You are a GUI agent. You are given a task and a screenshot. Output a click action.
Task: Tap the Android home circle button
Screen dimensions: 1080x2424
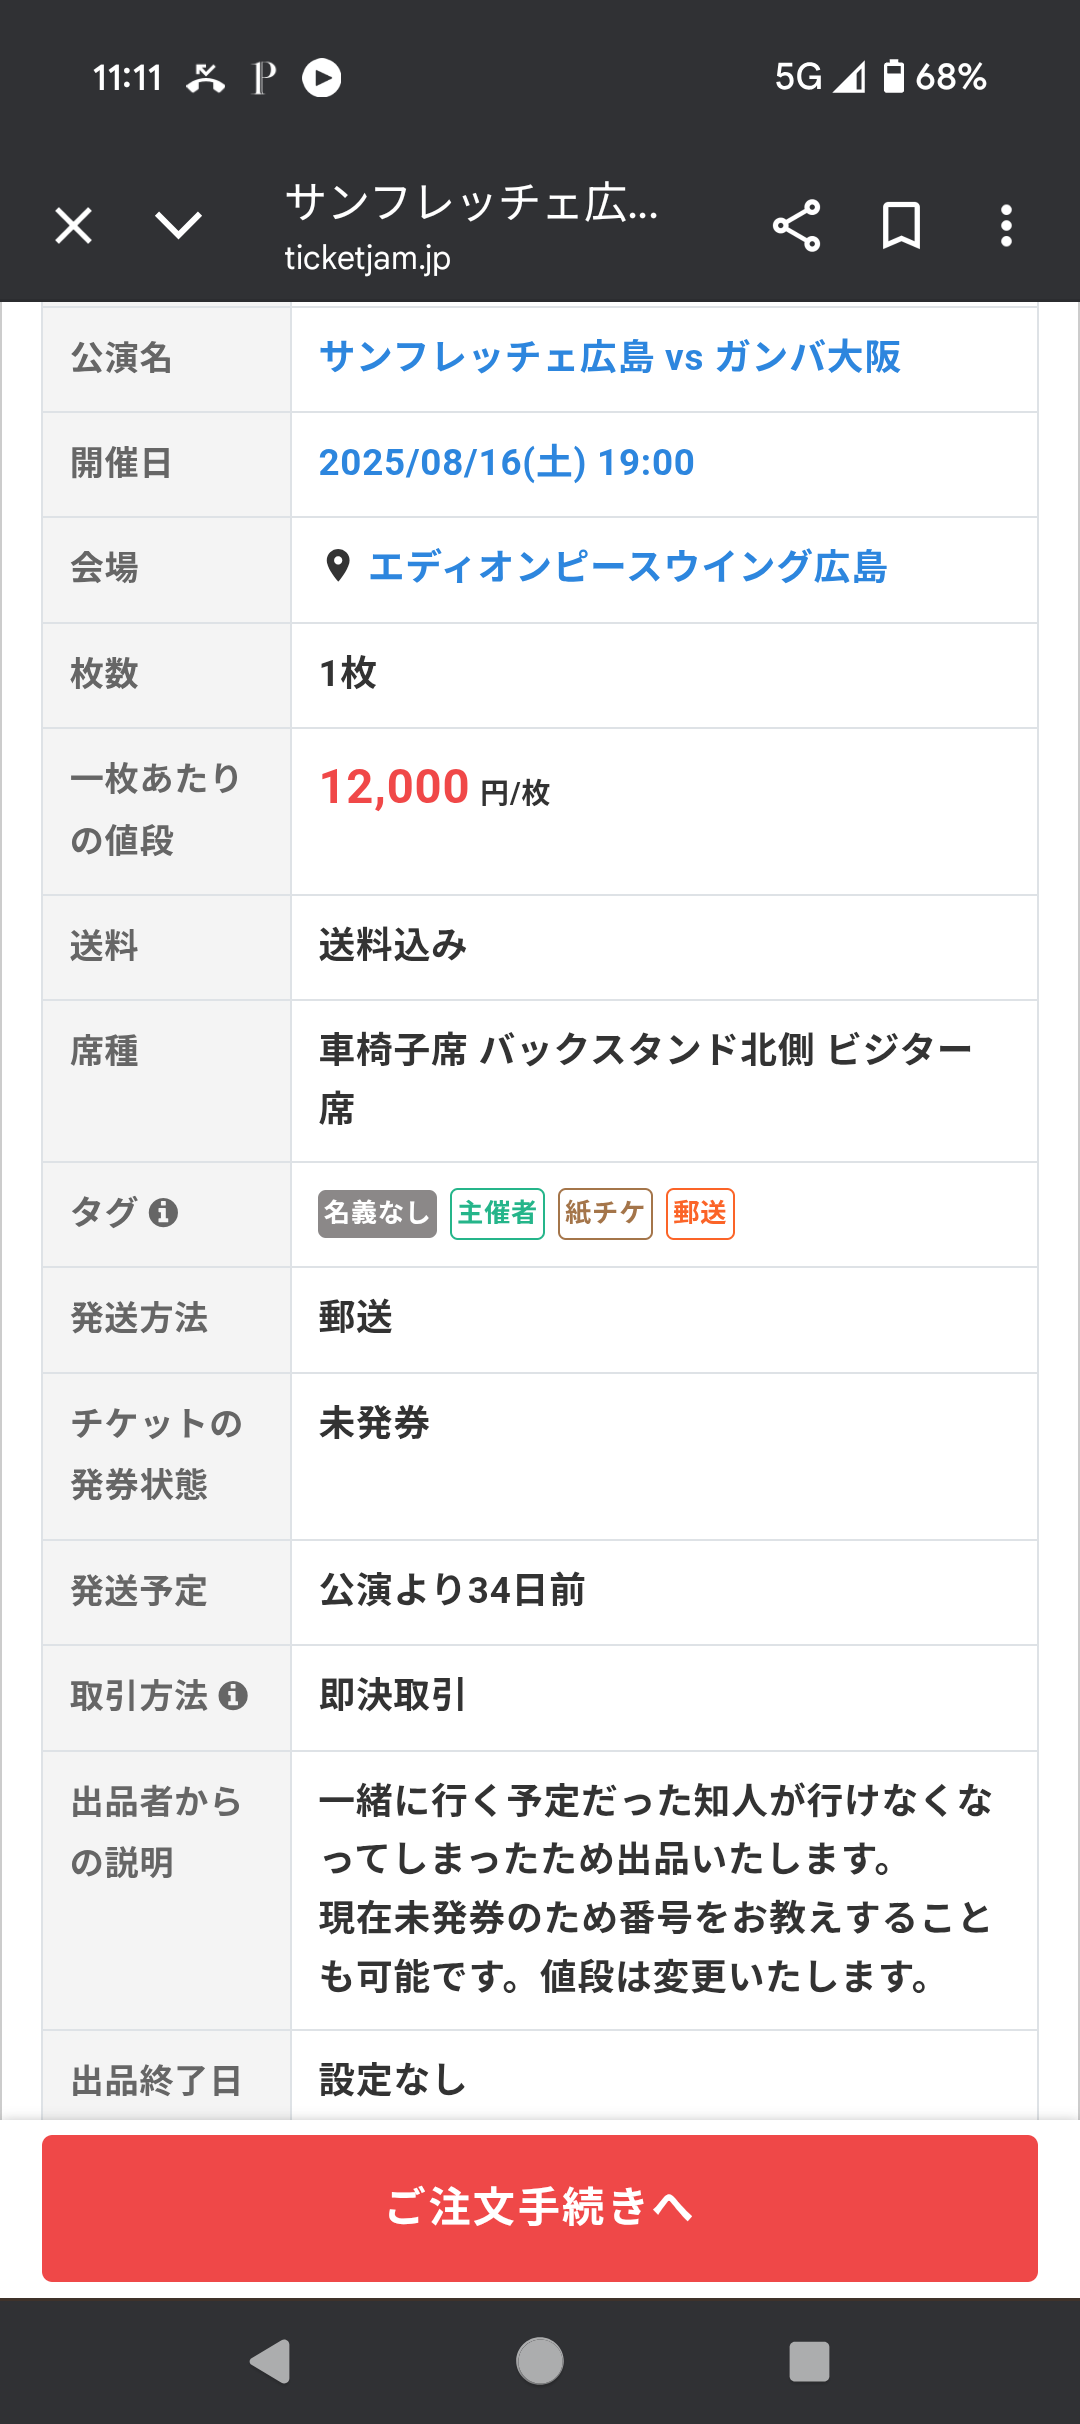pos(540,2362)
